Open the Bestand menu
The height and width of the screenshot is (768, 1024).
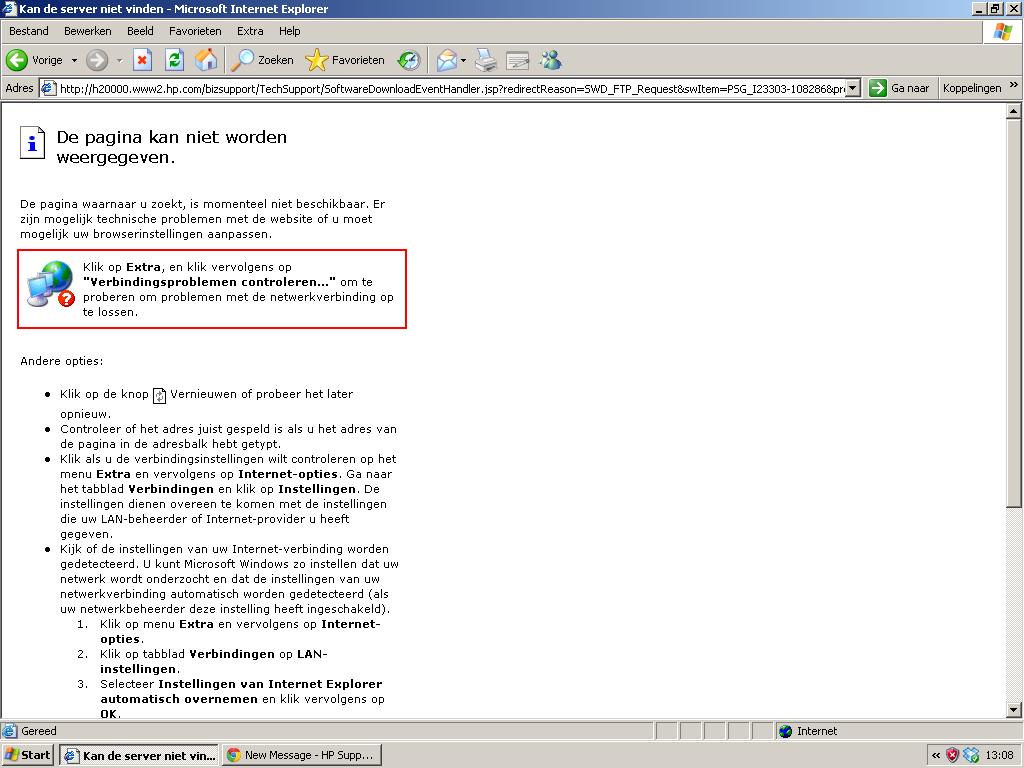tap(29, 31)
